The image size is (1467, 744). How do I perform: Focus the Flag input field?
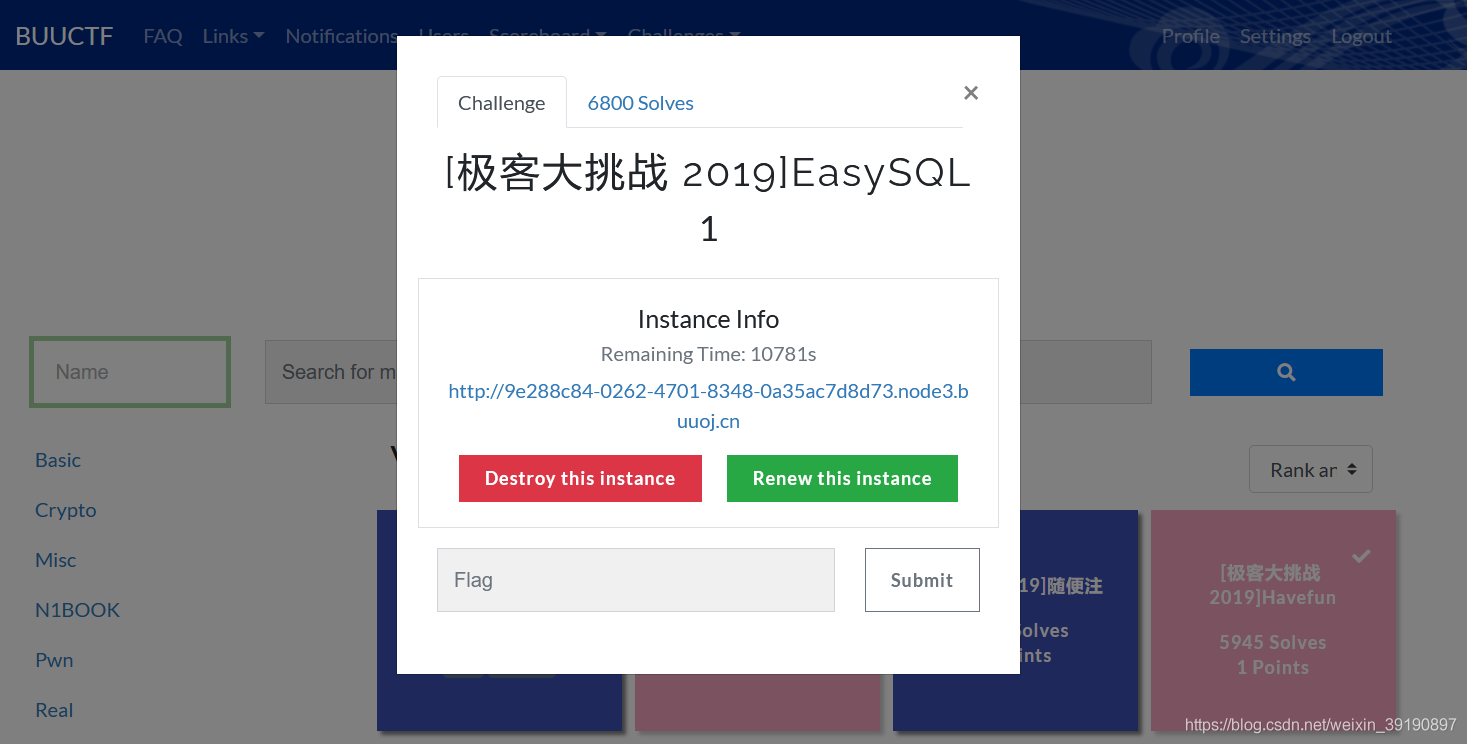[x=636, y=580]
